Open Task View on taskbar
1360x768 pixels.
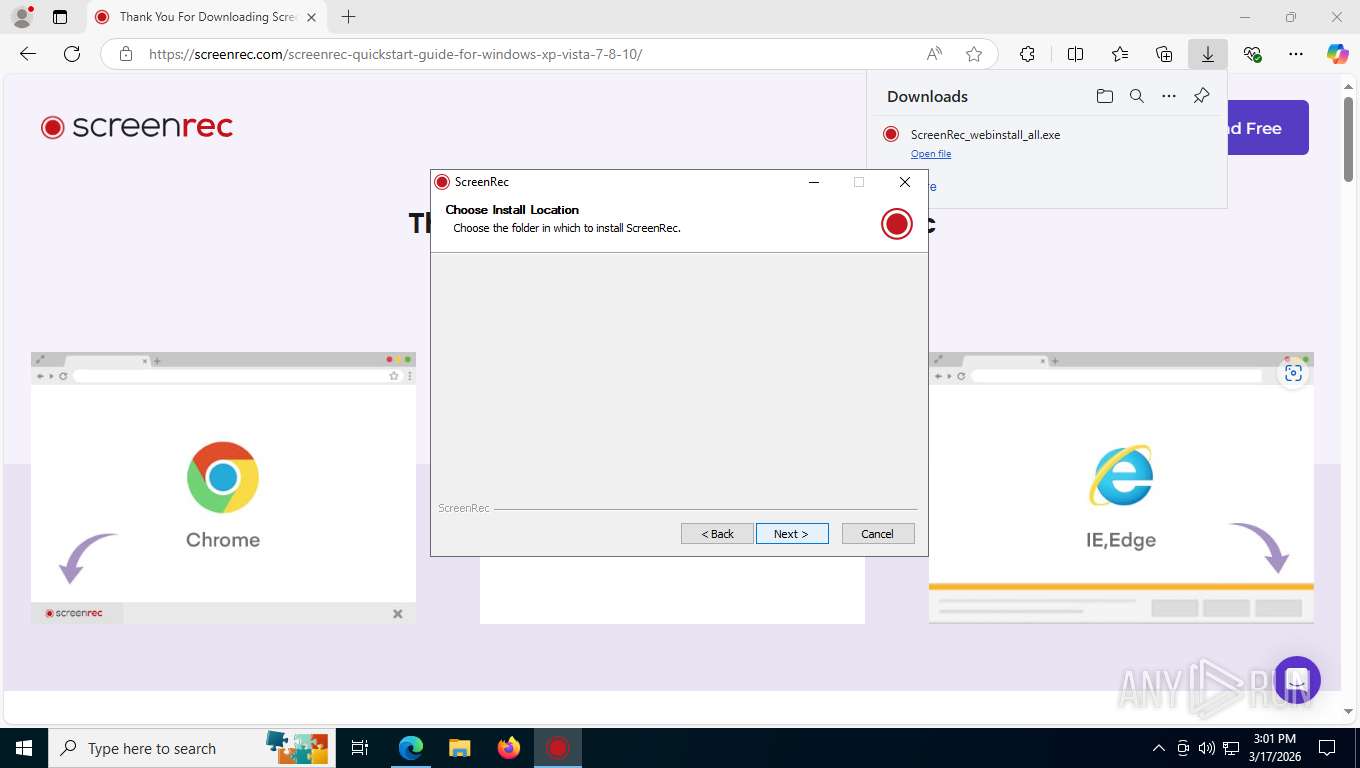[x=360, y=748]
